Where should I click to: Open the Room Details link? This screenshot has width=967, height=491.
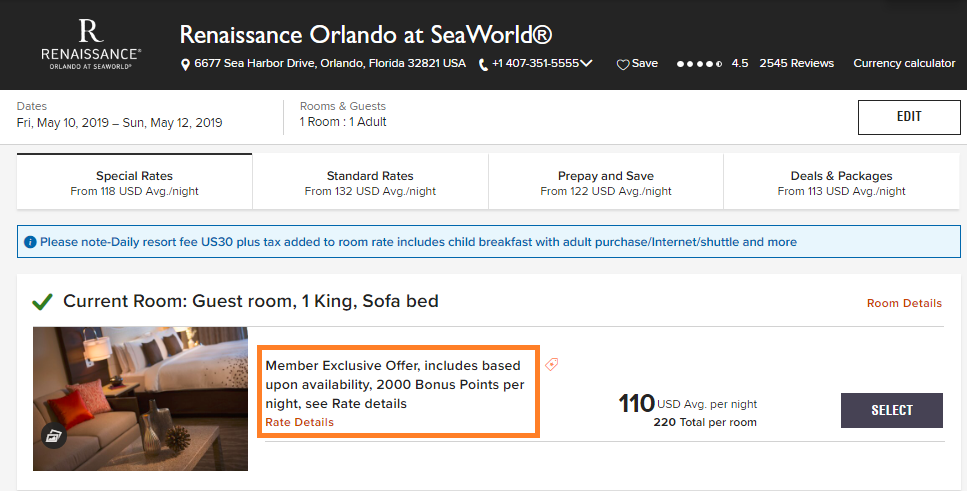(904, 303)
